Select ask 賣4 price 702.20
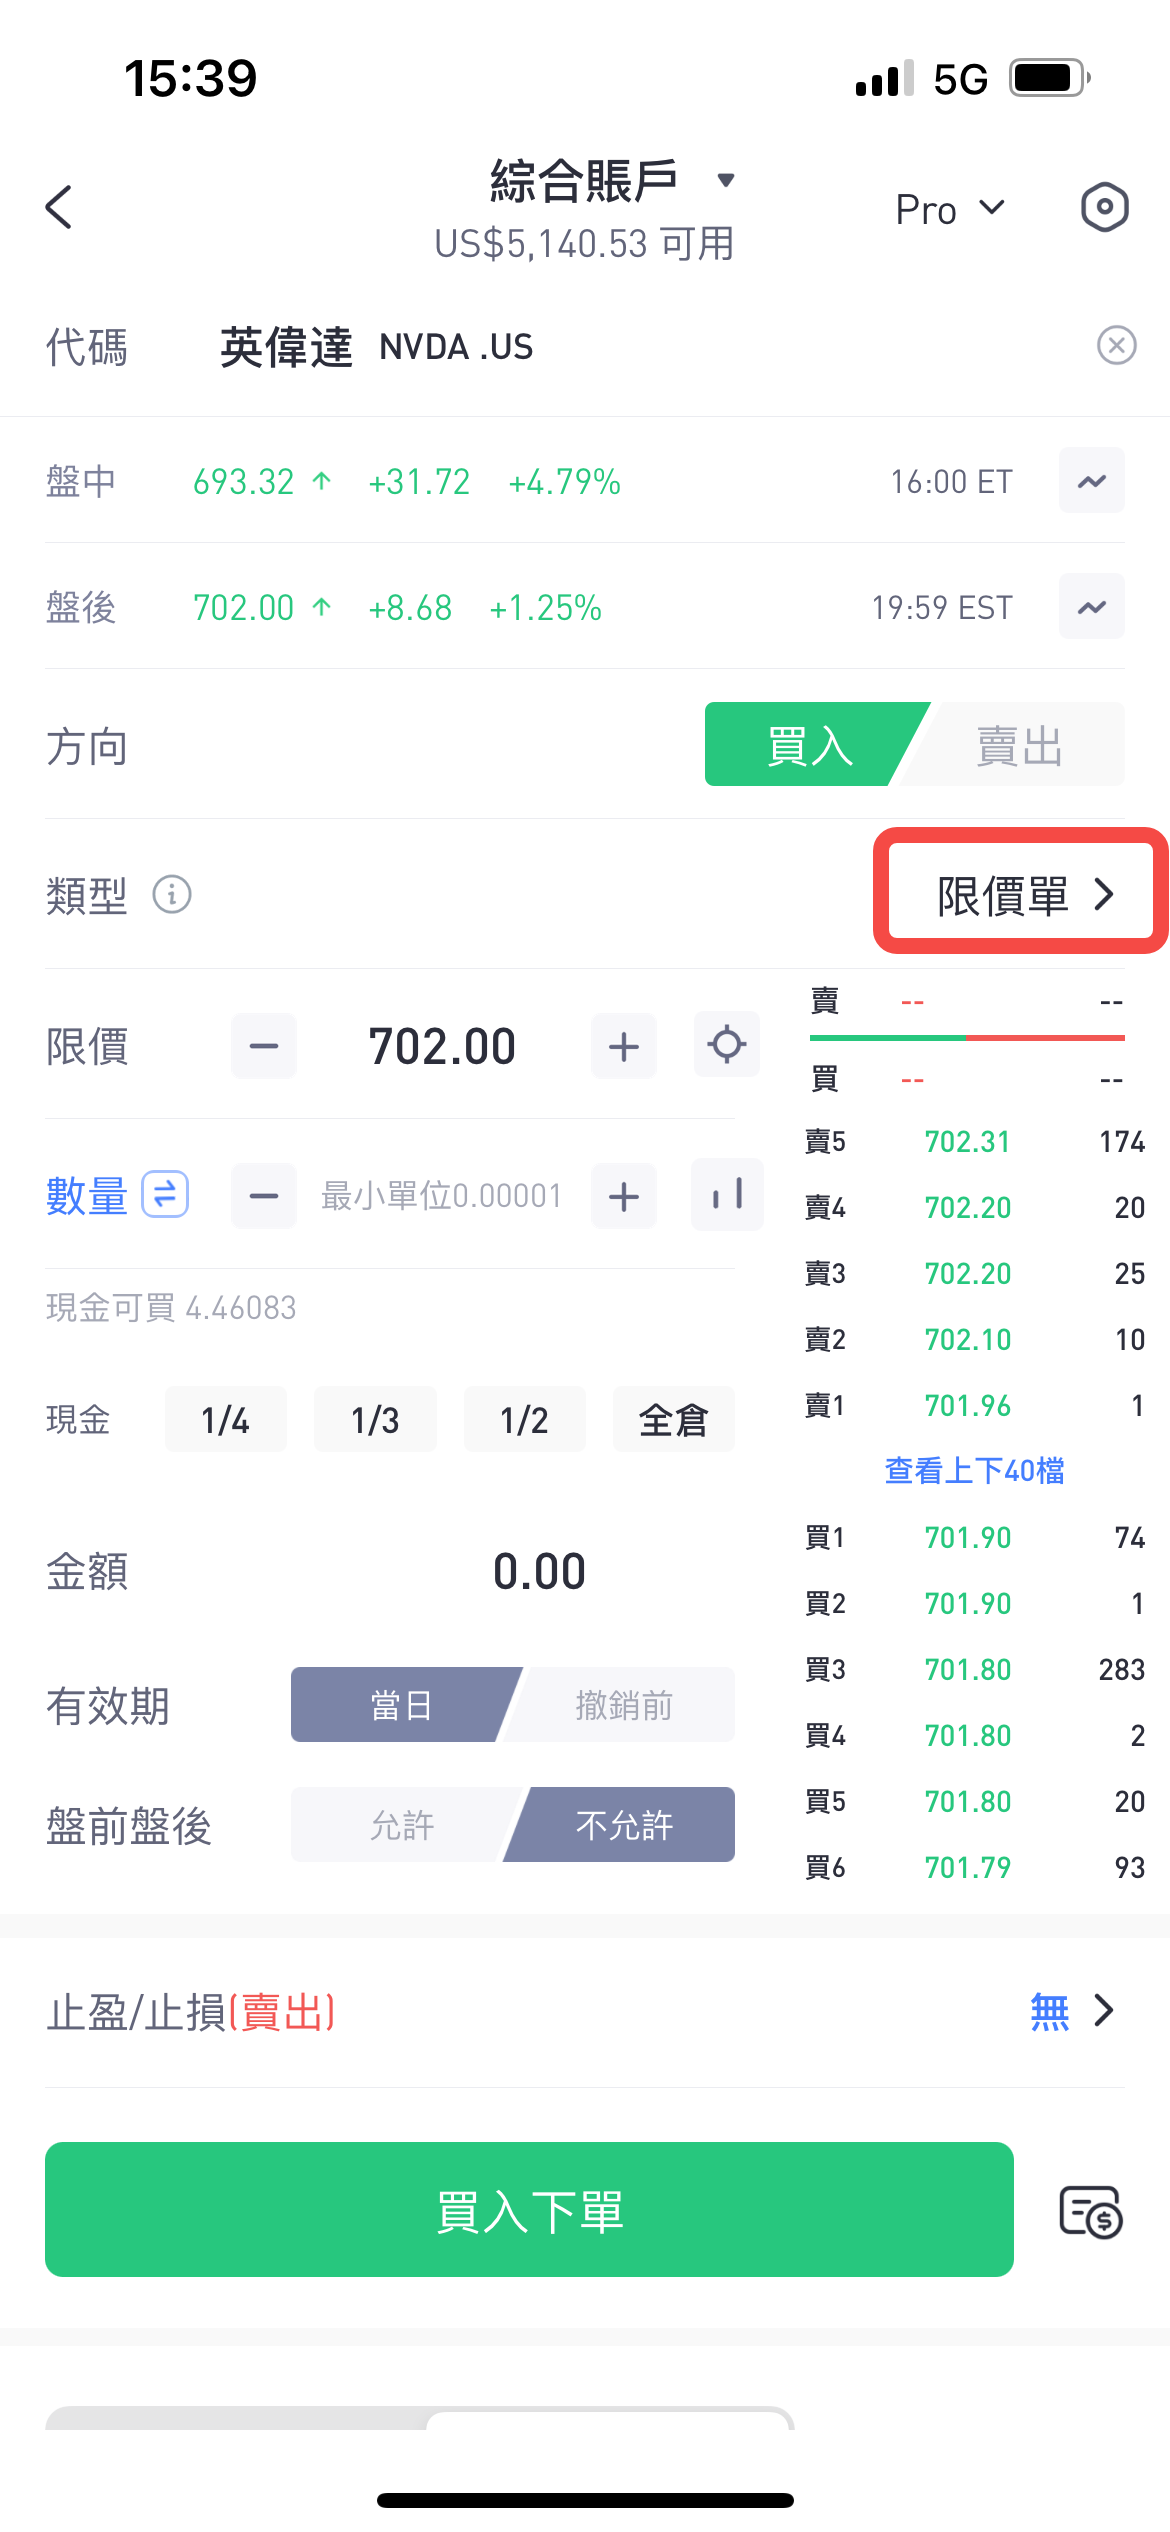This screenshot has height=2532, width=1170. [967, 1207]
